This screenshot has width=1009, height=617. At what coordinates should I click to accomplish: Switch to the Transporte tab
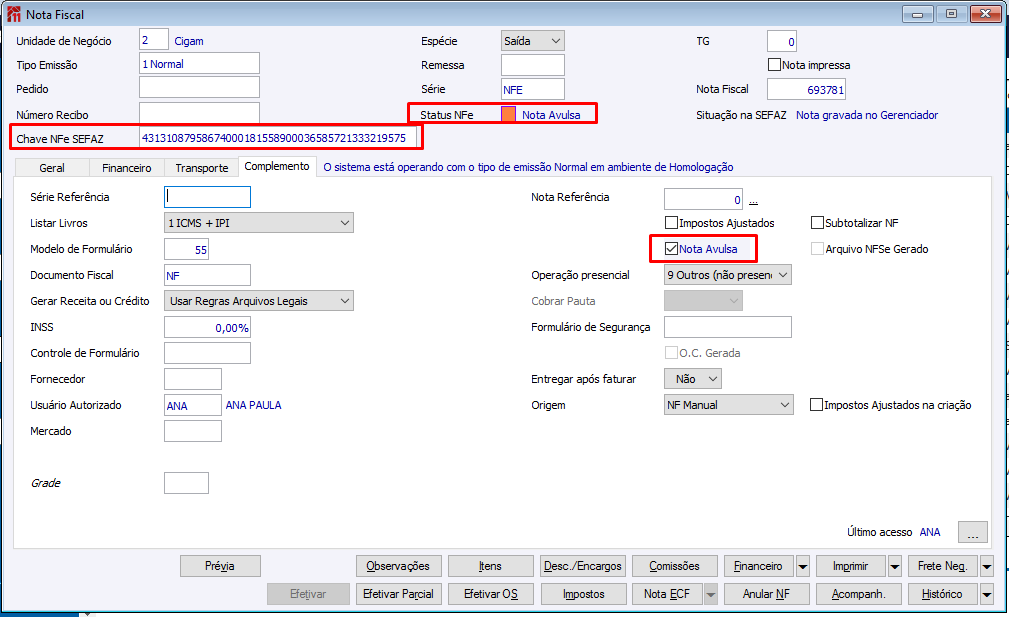click(x=202, y=168)
